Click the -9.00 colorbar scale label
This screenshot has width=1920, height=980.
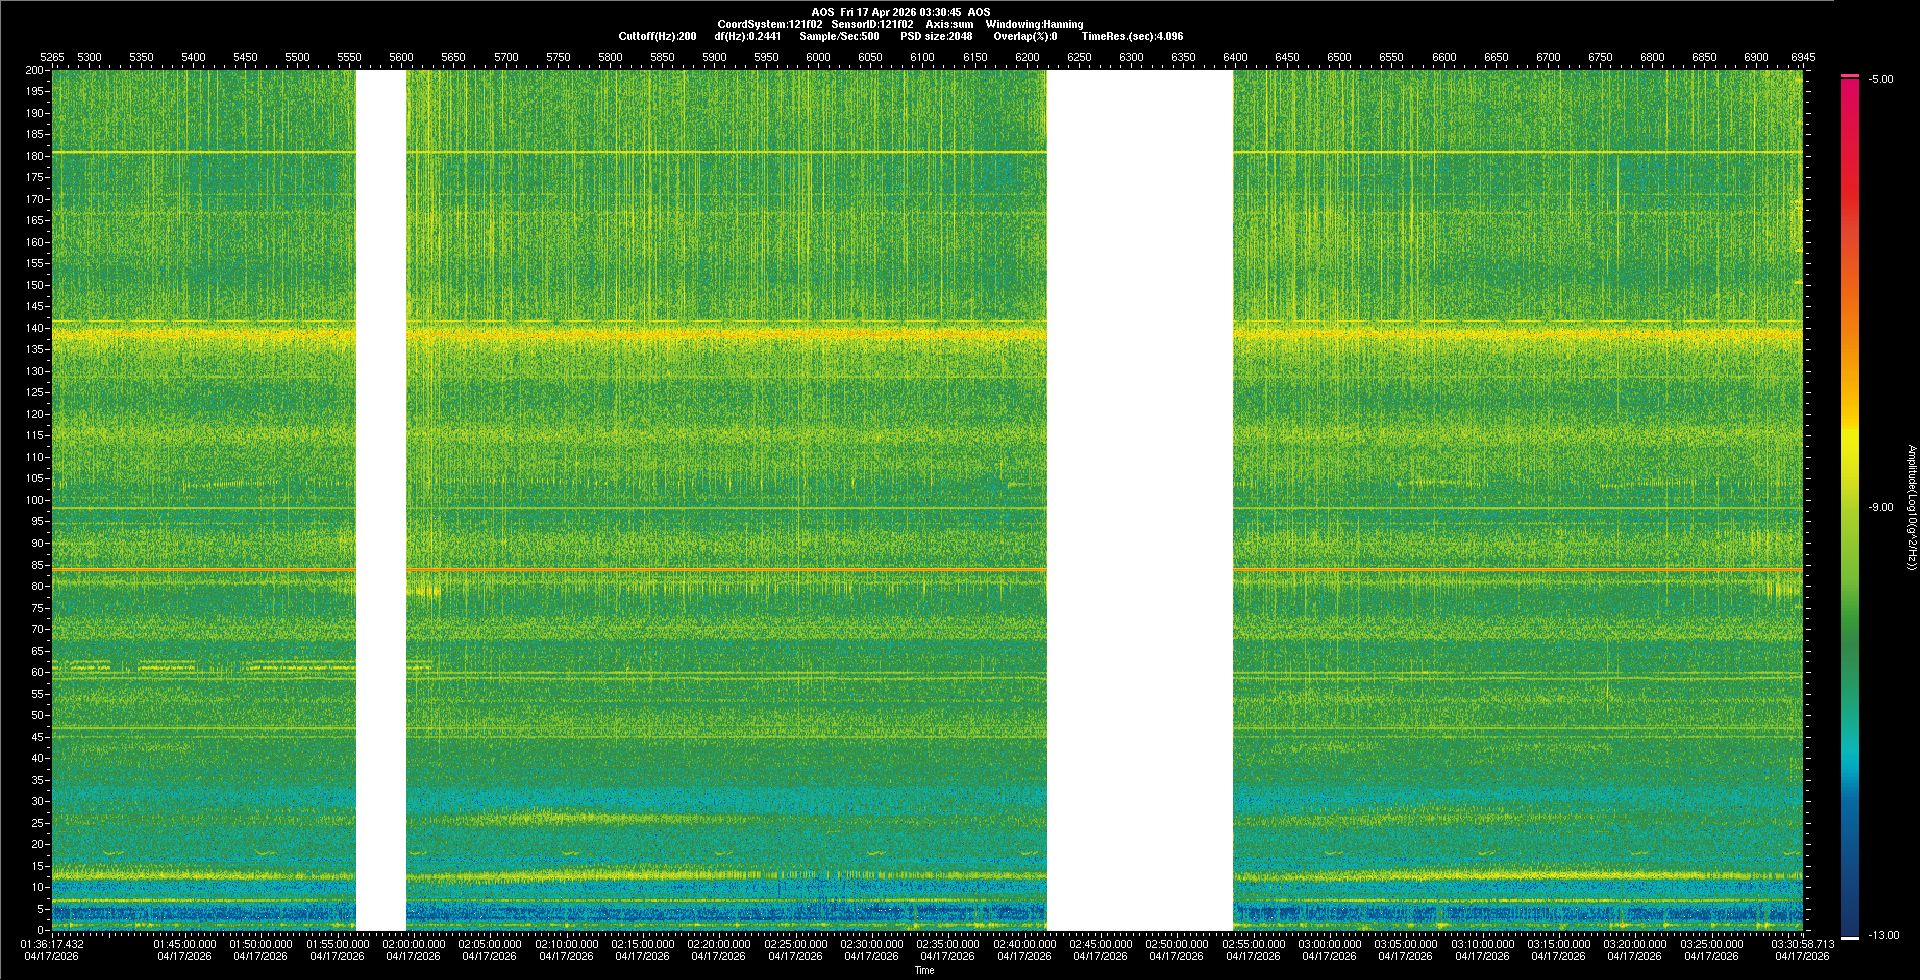(1880, 508)
